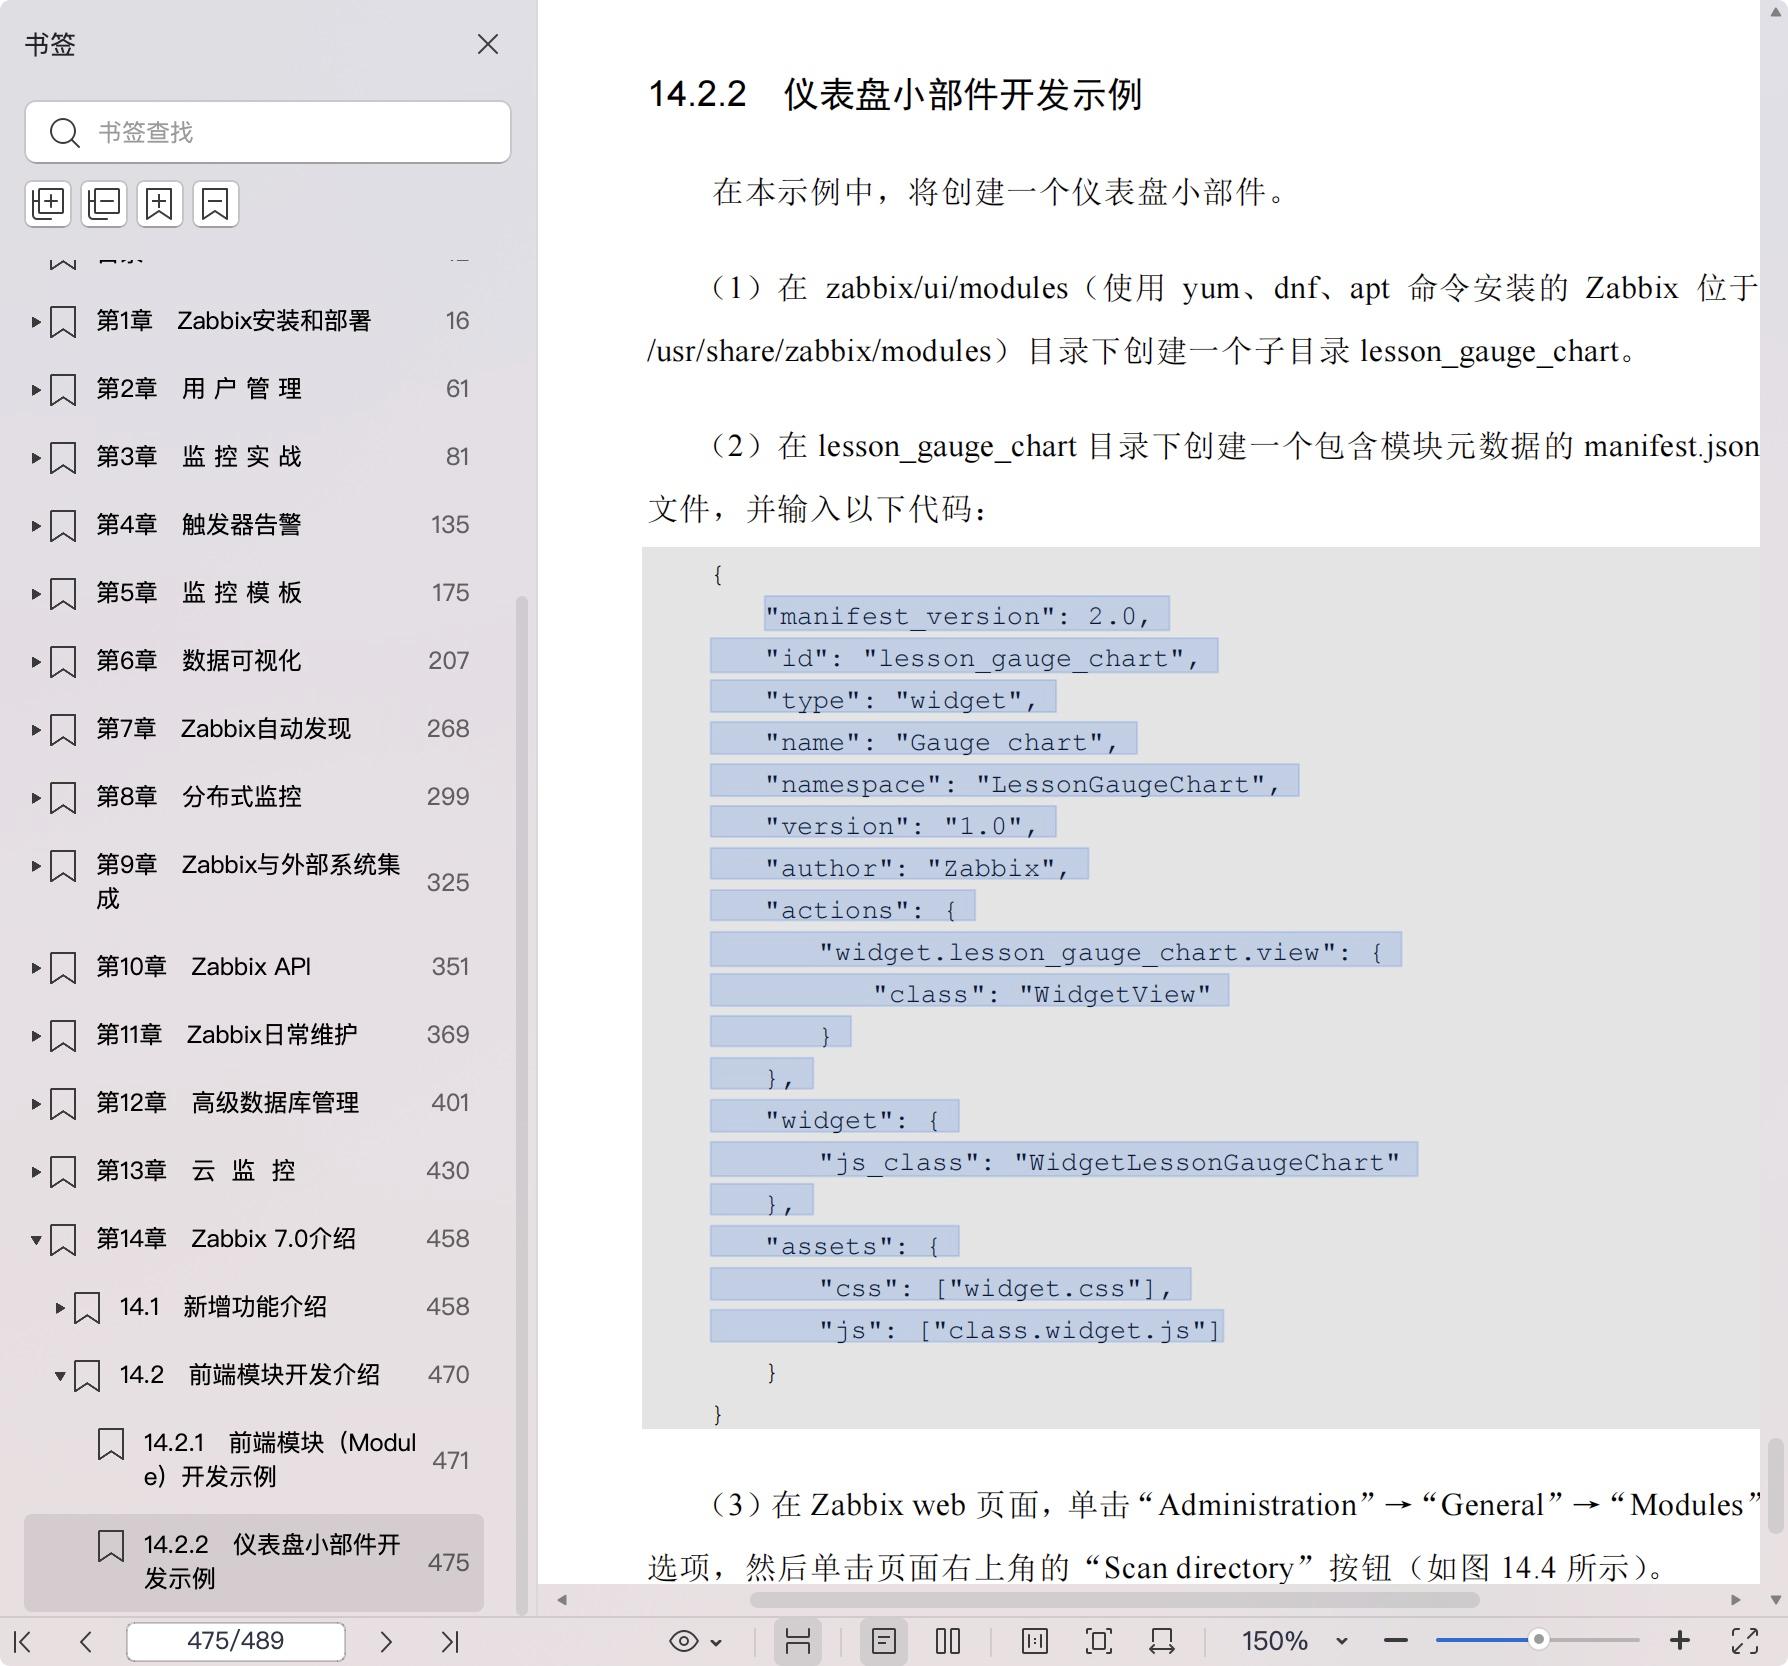
Task: Click page number 475 of bookmark 14.2.2
Action: (448, 1562)
